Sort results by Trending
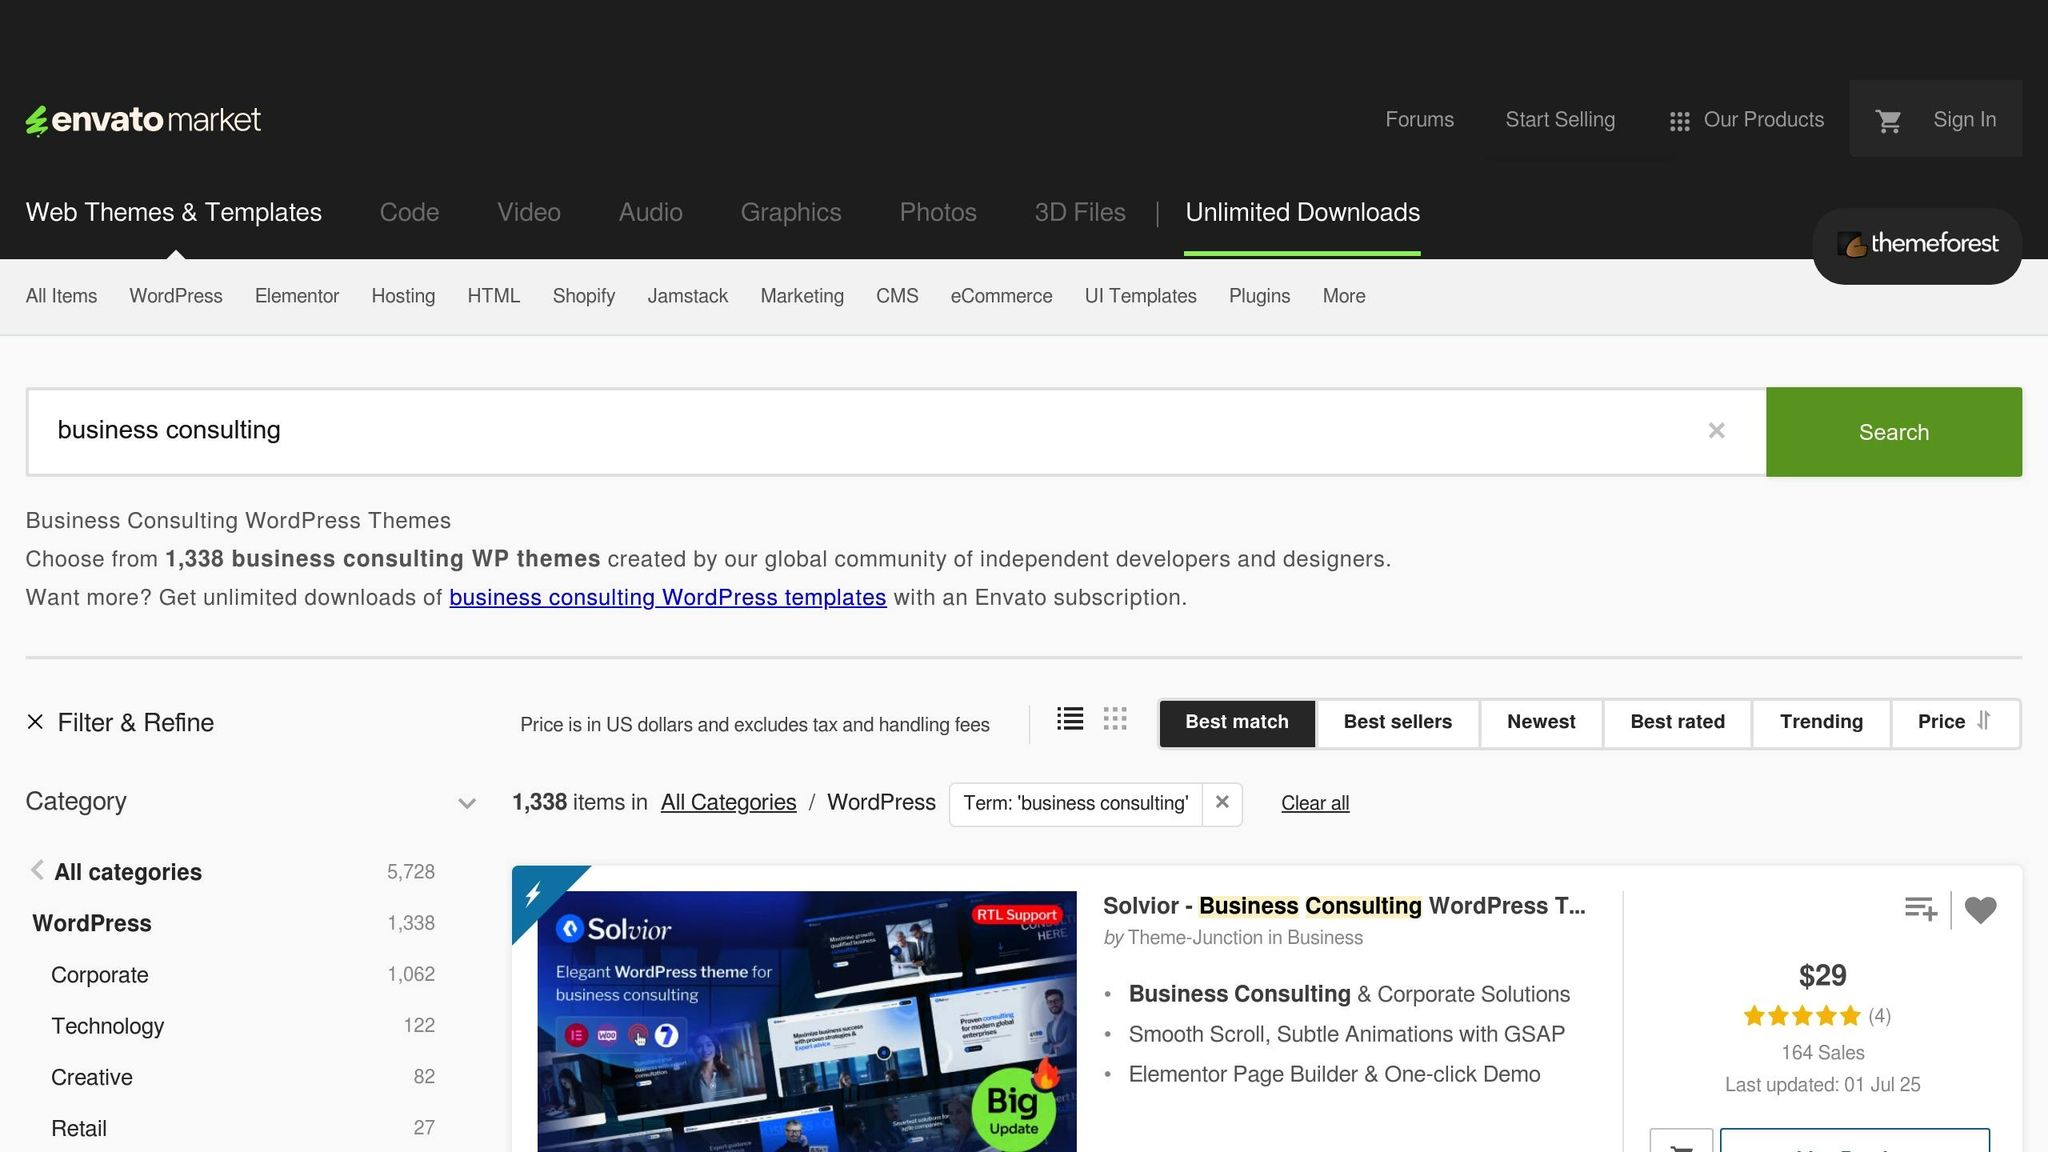The width and height of the screenshot is (2048, 1152). [1821, 722]
